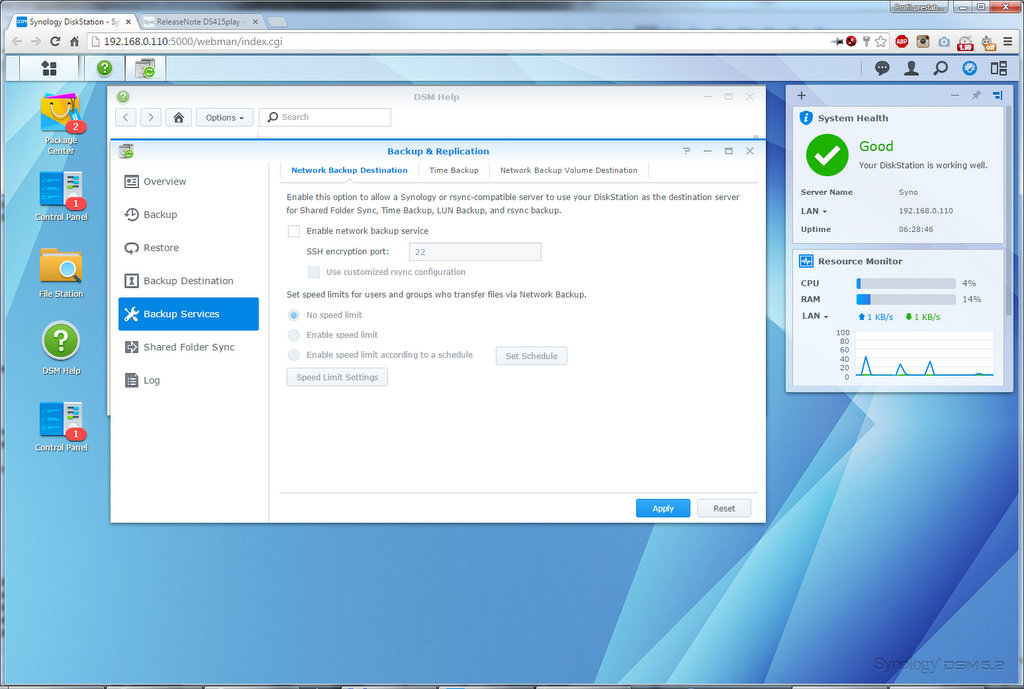The height and width of the screenshot is (689, 1024).
Task: Open Shared Folder Sync in the sidebar
Action: (188, 347)
